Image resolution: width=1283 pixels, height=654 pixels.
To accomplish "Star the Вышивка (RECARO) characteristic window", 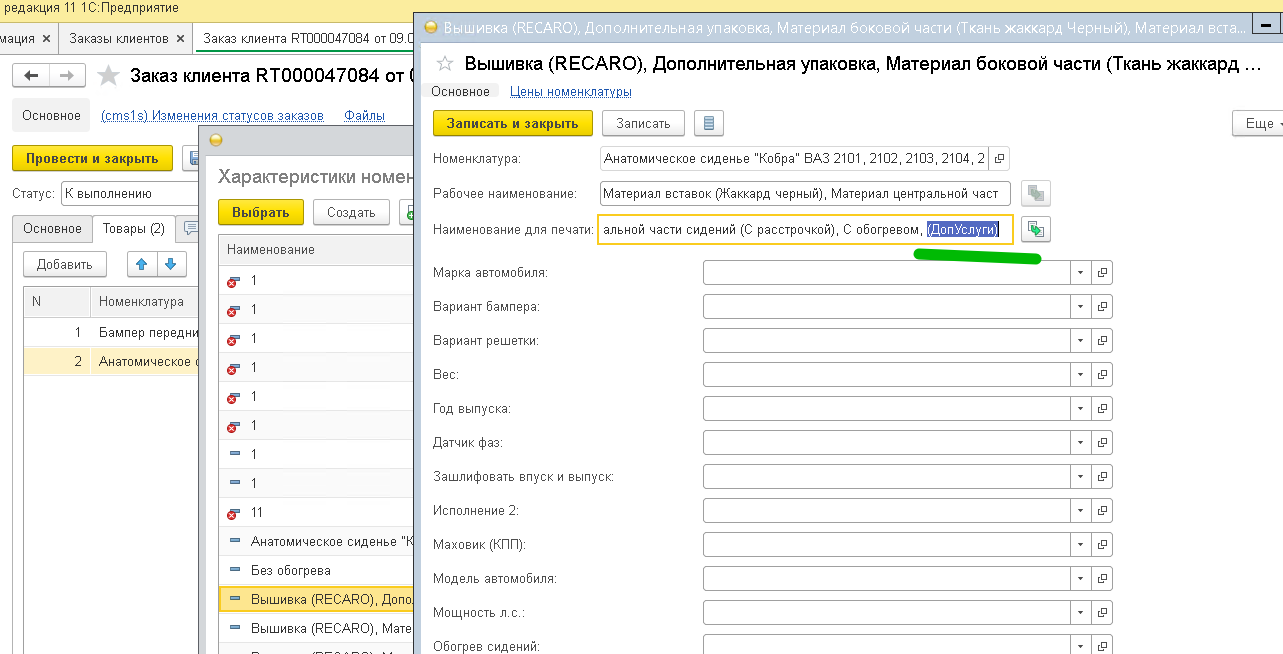I will [x=446, y=65].
